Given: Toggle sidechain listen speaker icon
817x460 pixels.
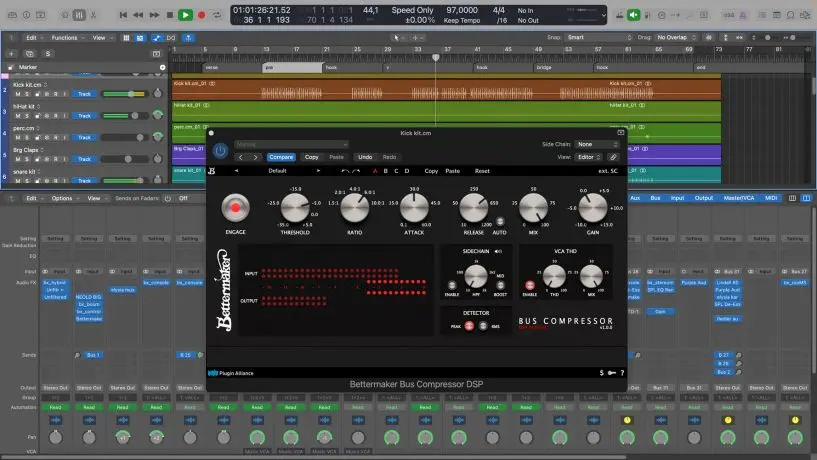Looking at the screenshot, I should [498, 251].
